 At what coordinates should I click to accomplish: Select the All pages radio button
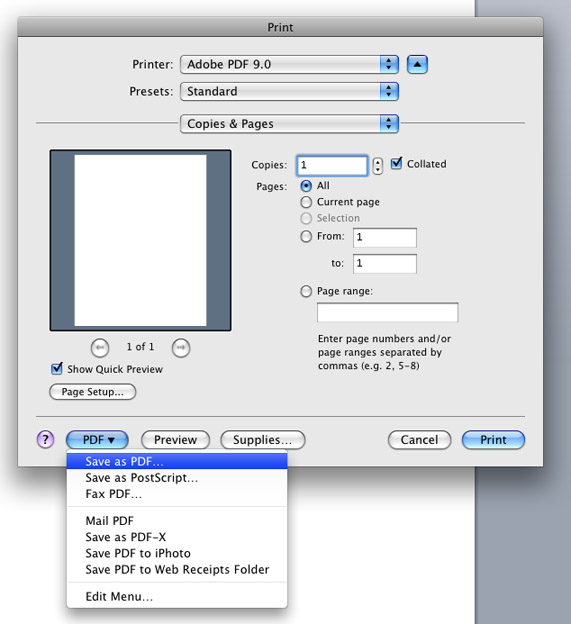pos(306,186)
